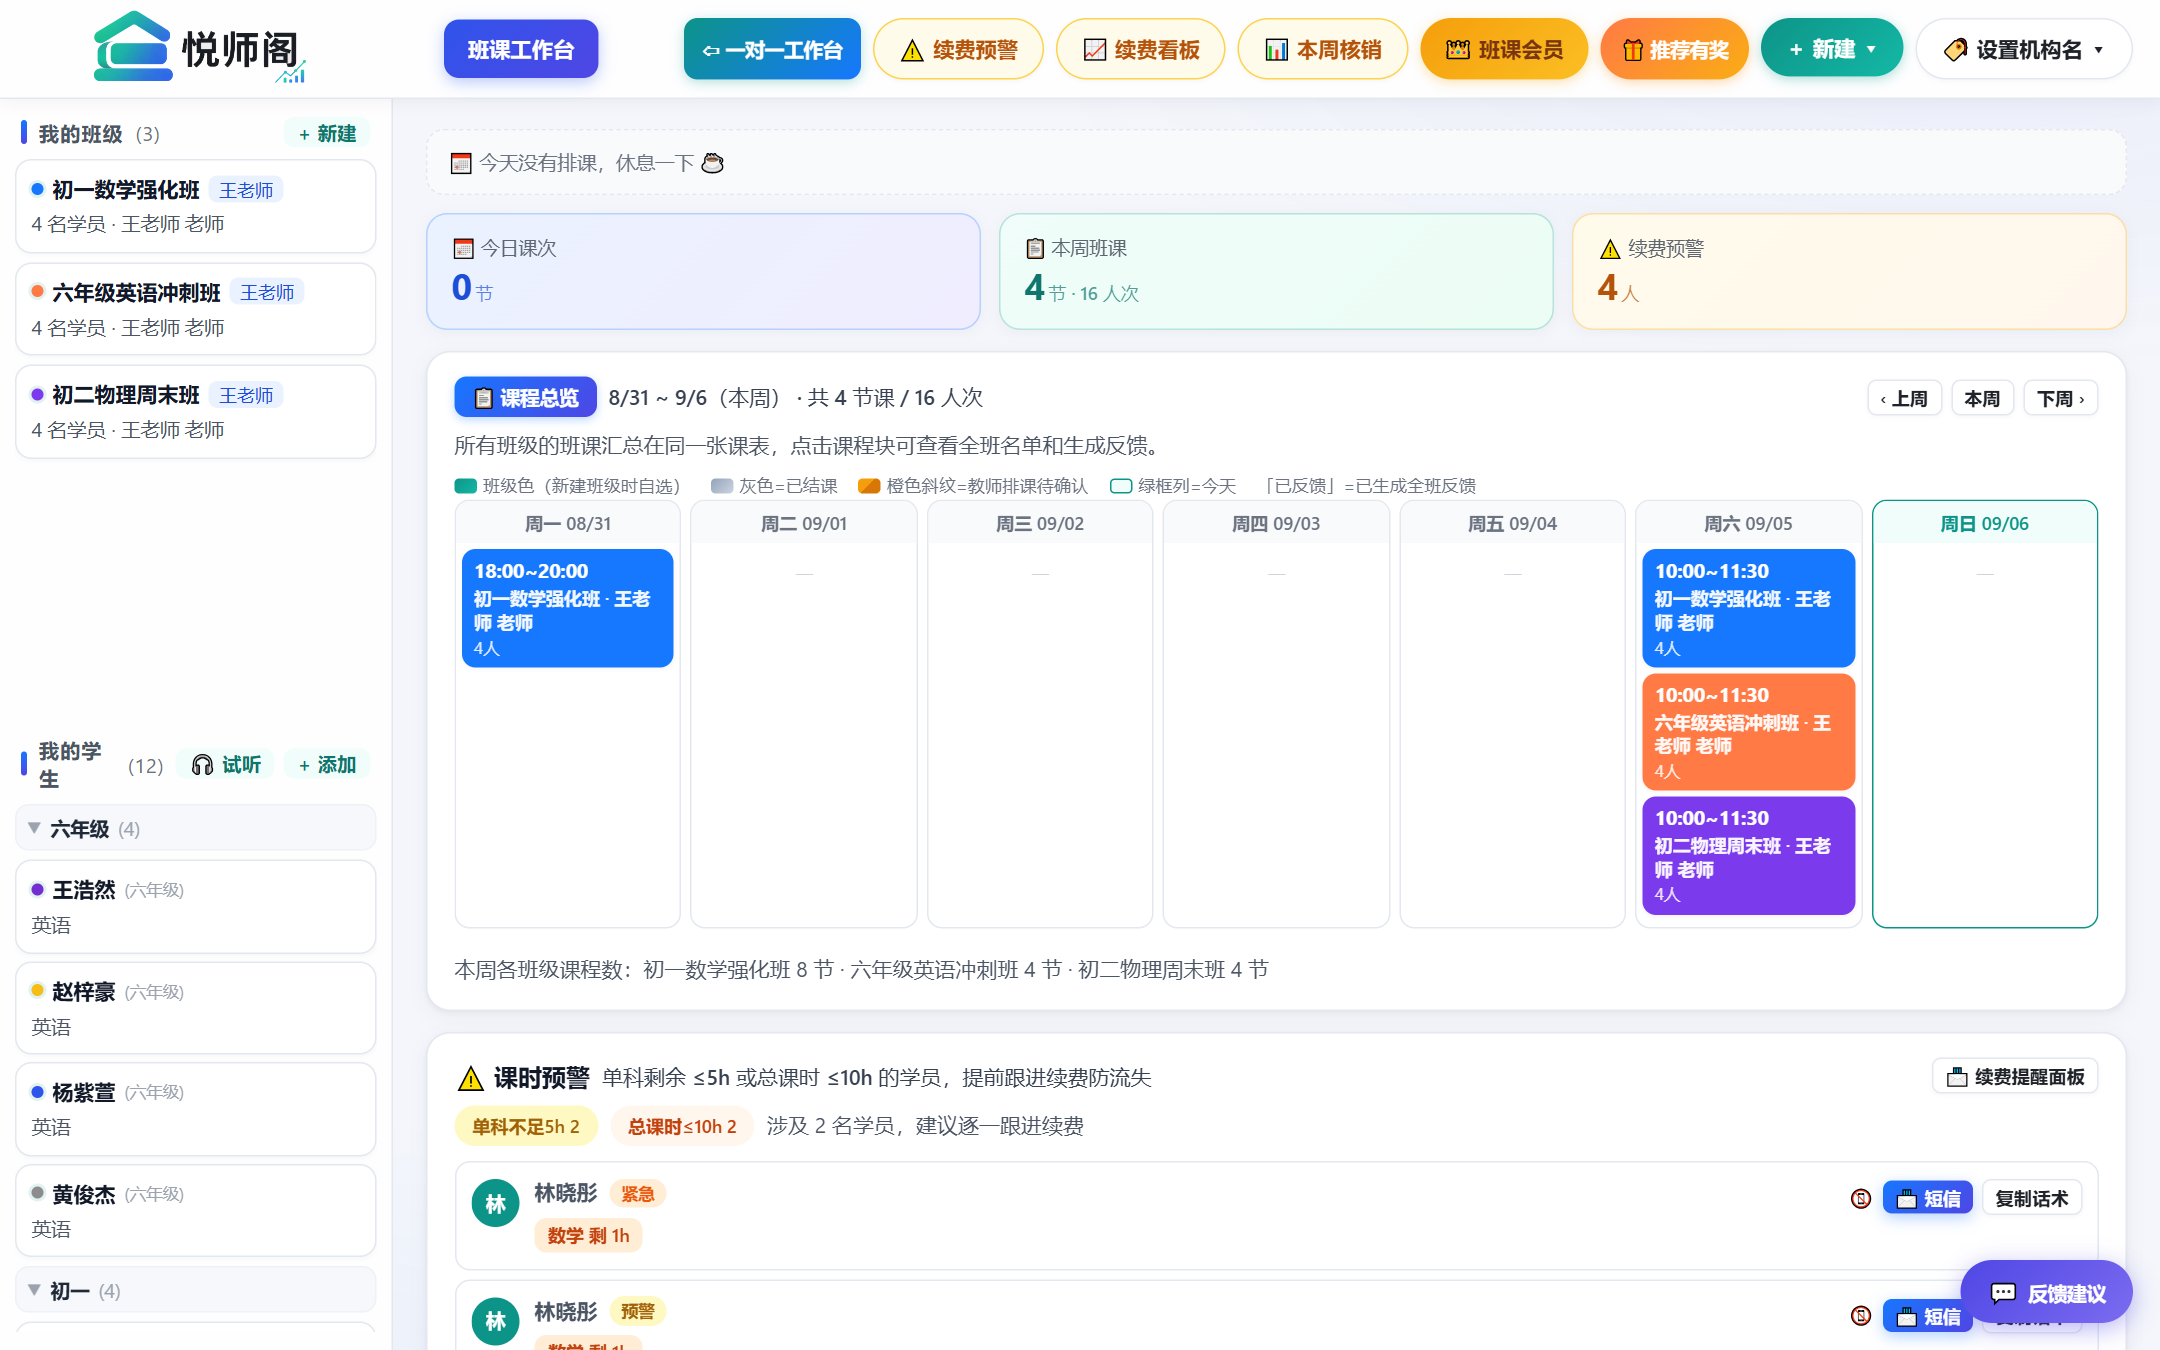This screenshot has width=2160, height=1350.
Task: Open the 续费提醒面板 panel
Action: point(2015,1076)
